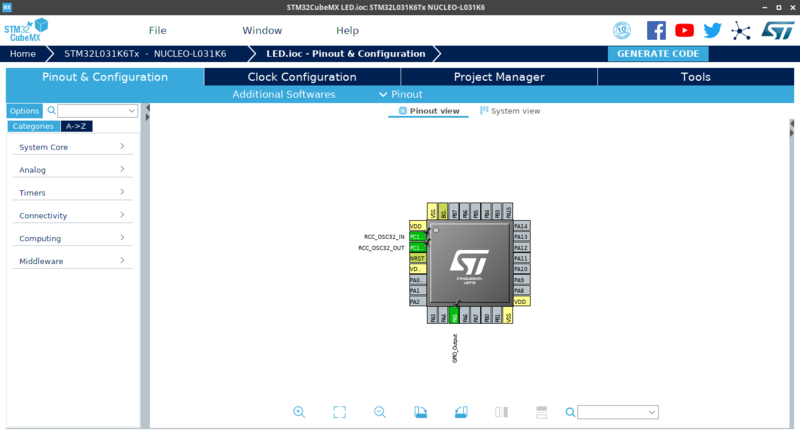Click the GENERATE CODE button
Image resolution: width=800 pixels, height=435 pixels.
[x=657, y=53]
